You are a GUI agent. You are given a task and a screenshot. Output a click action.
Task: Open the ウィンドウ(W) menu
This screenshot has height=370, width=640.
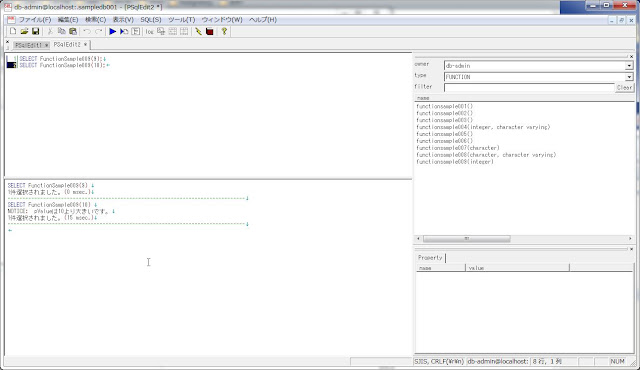[x=222, y=20]
